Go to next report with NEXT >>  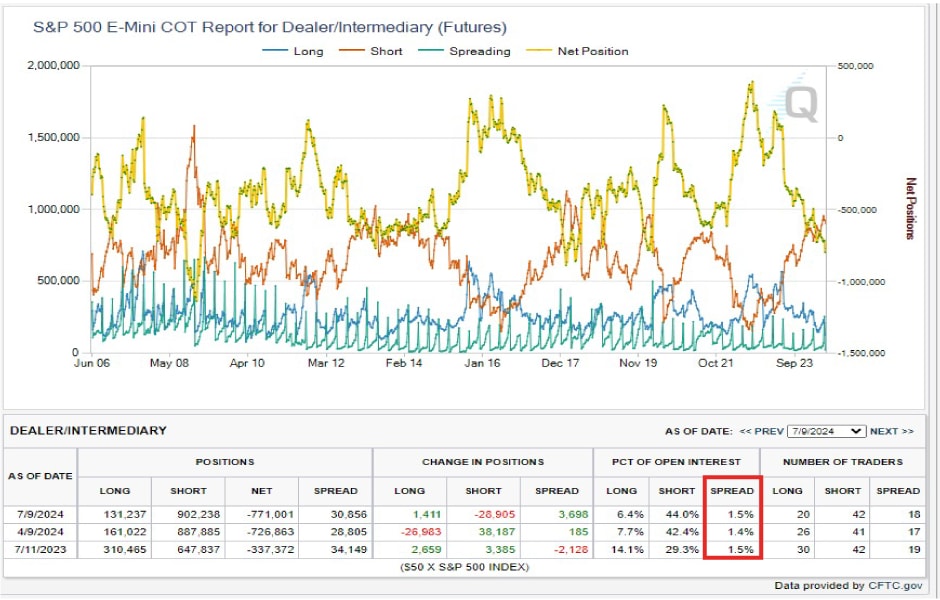coord(891,431)
